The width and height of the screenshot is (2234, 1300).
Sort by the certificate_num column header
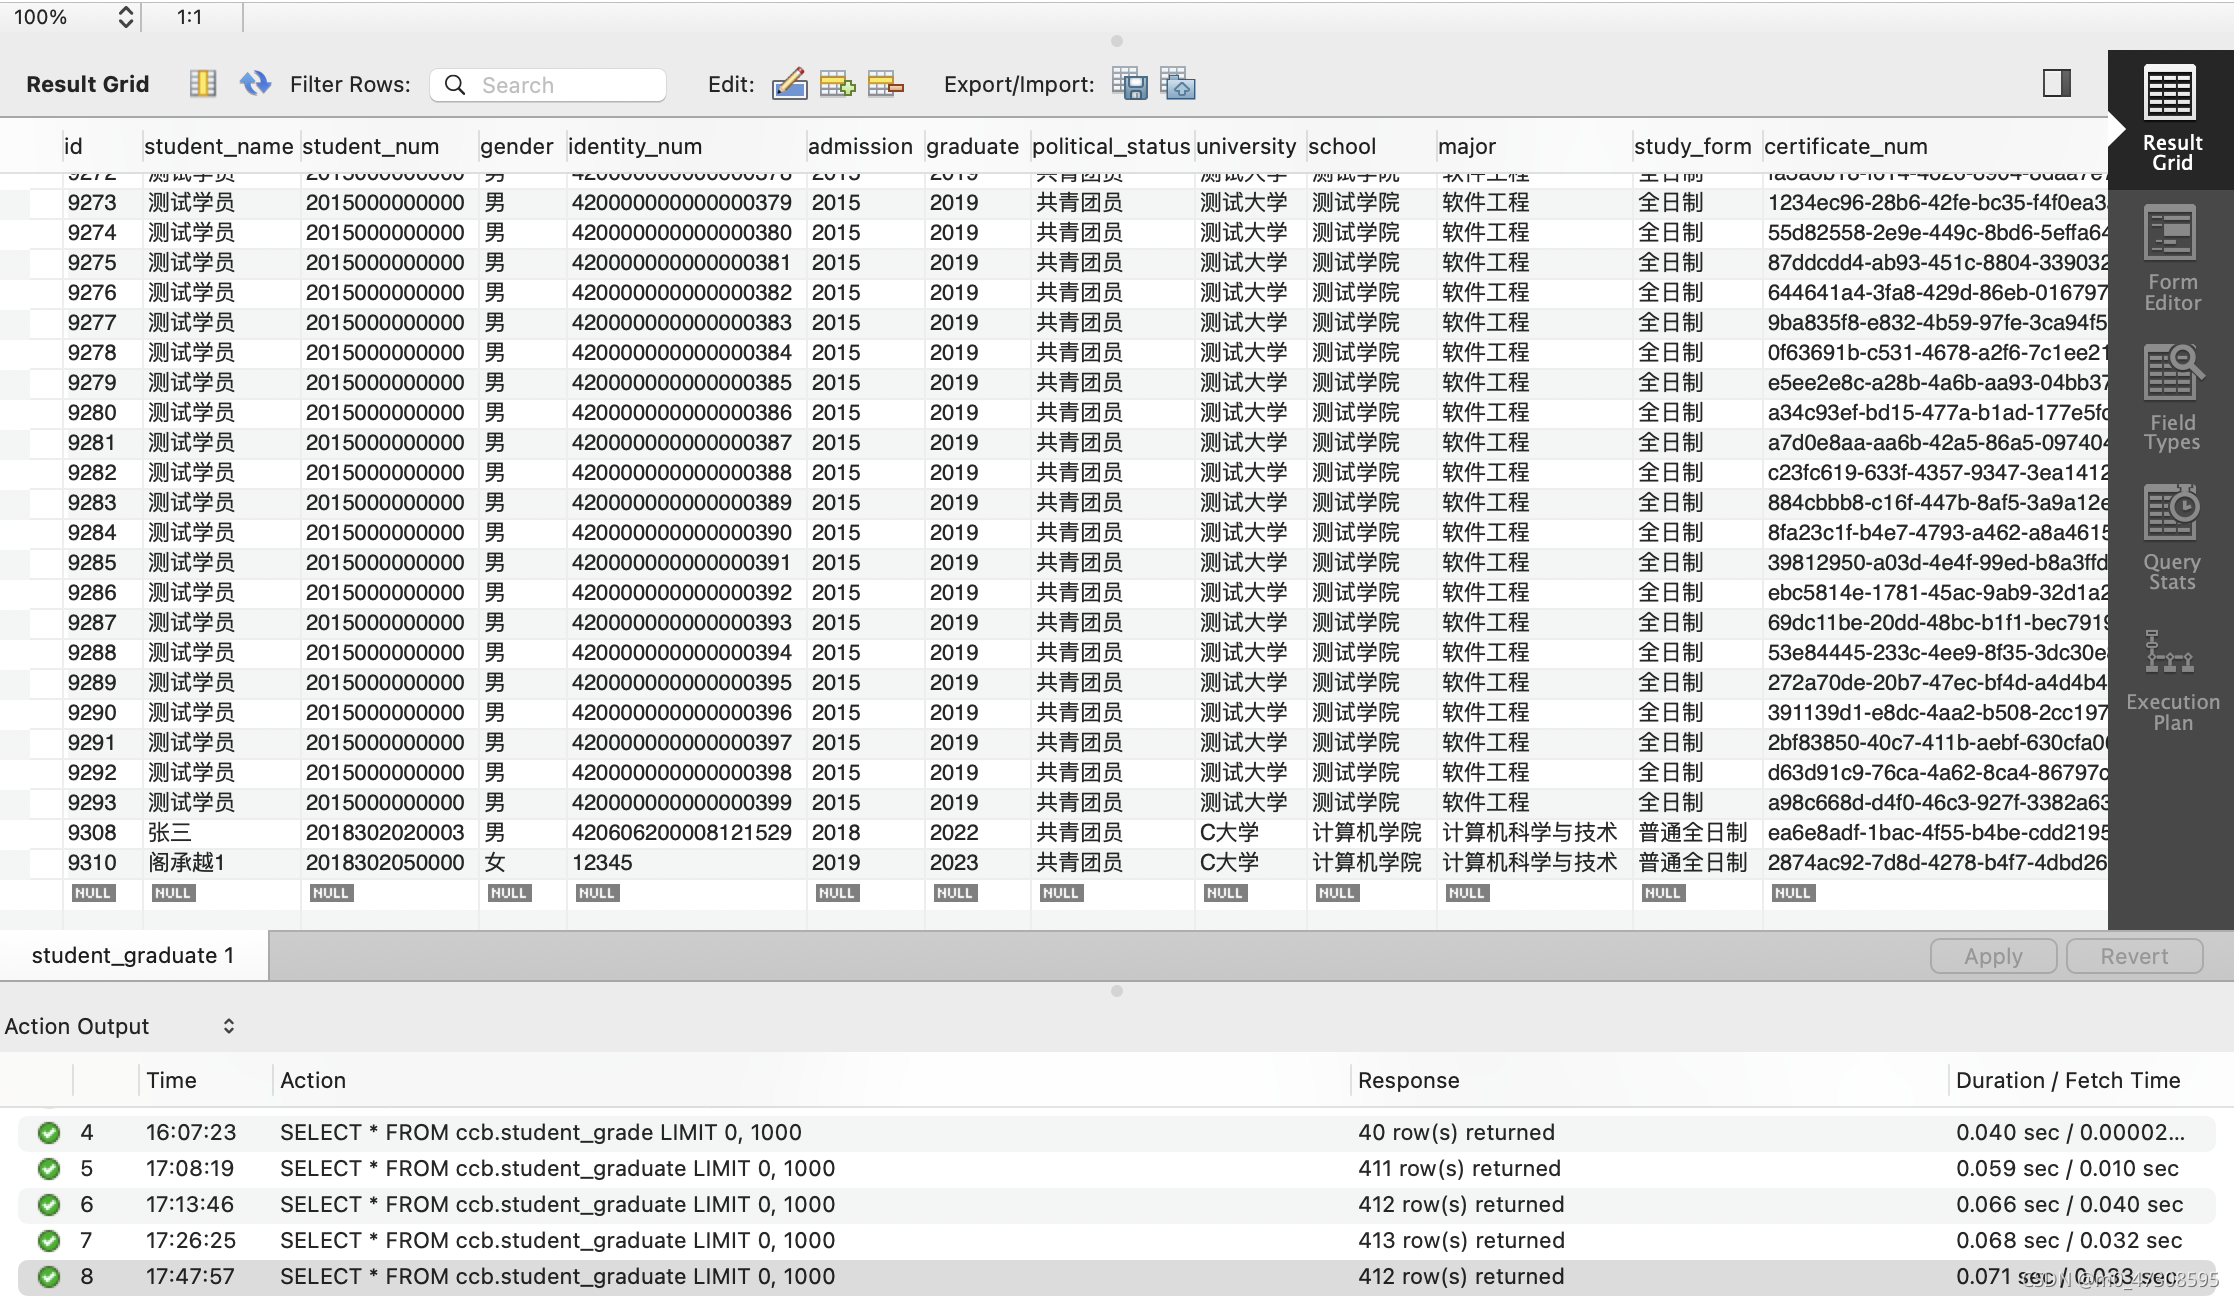tap(1845, 146)
